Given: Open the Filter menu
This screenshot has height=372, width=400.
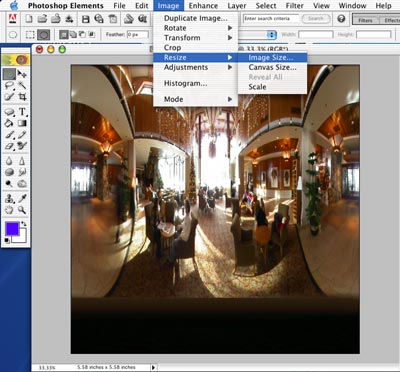Looking at the screenshot, I should [295, 6].
